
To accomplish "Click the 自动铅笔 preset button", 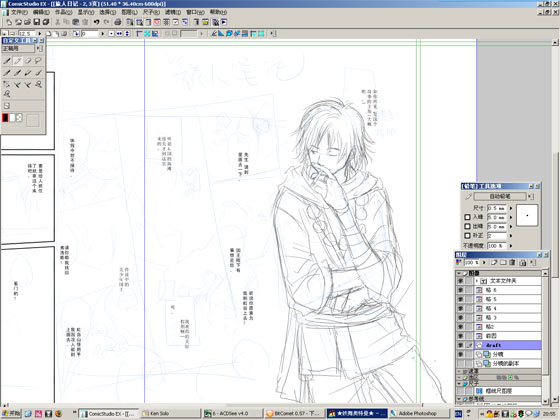I will (x=500, y=196).
